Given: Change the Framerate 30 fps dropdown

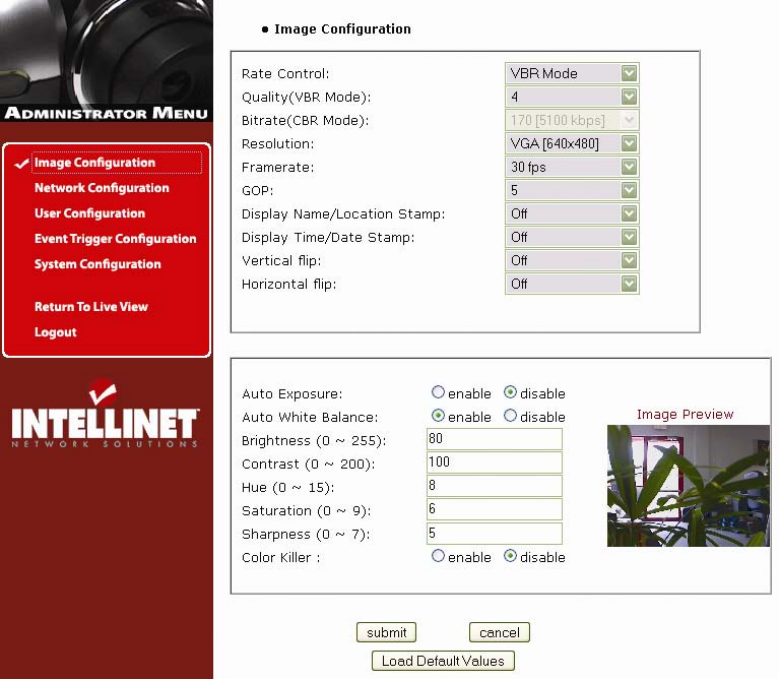Looking at the screenshot, I should pos(572,167).
